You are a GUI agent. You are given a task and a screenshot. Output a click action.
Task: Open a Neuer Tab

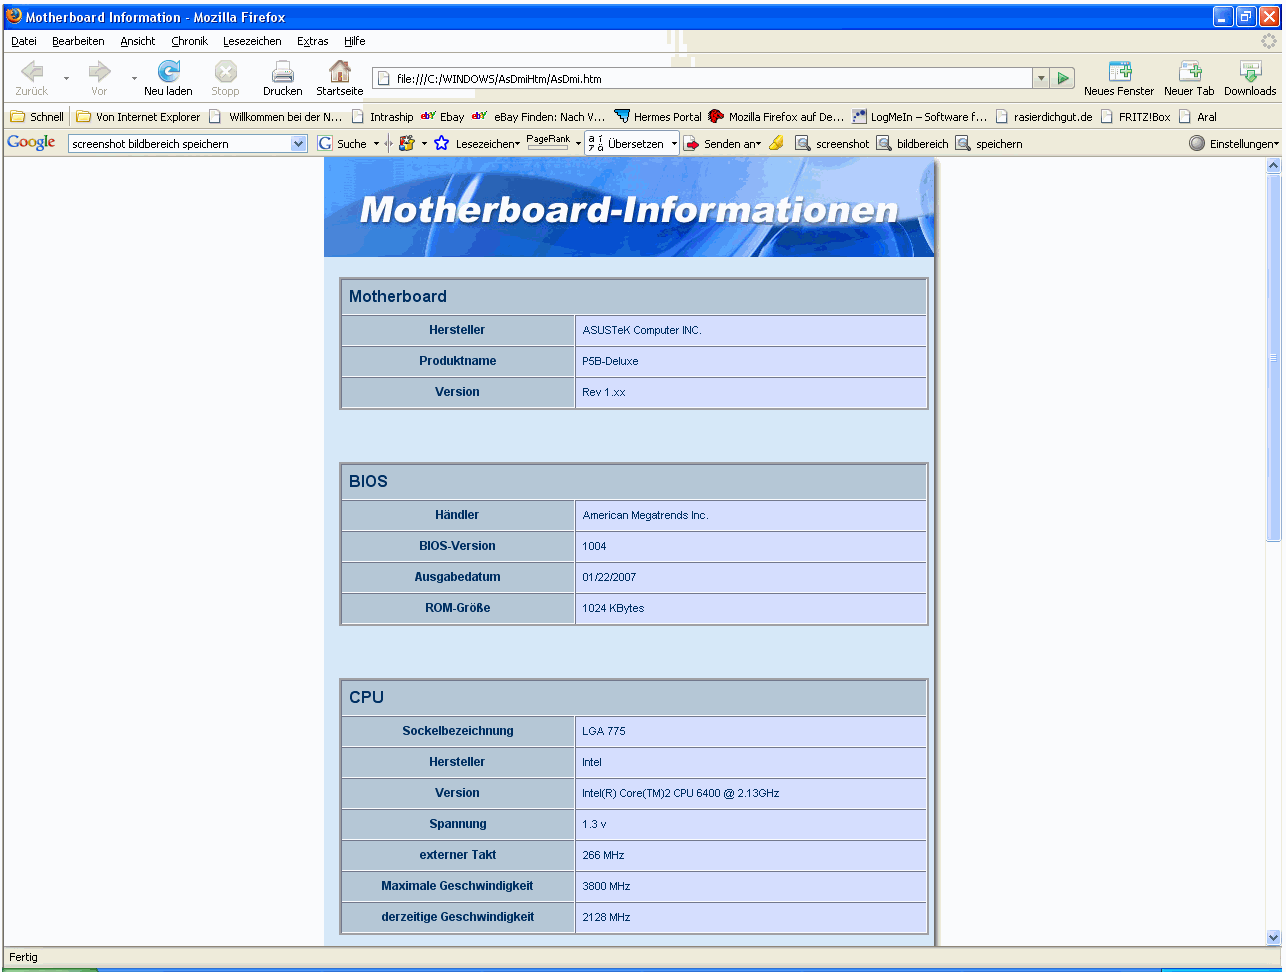[x=1189, y=77]
